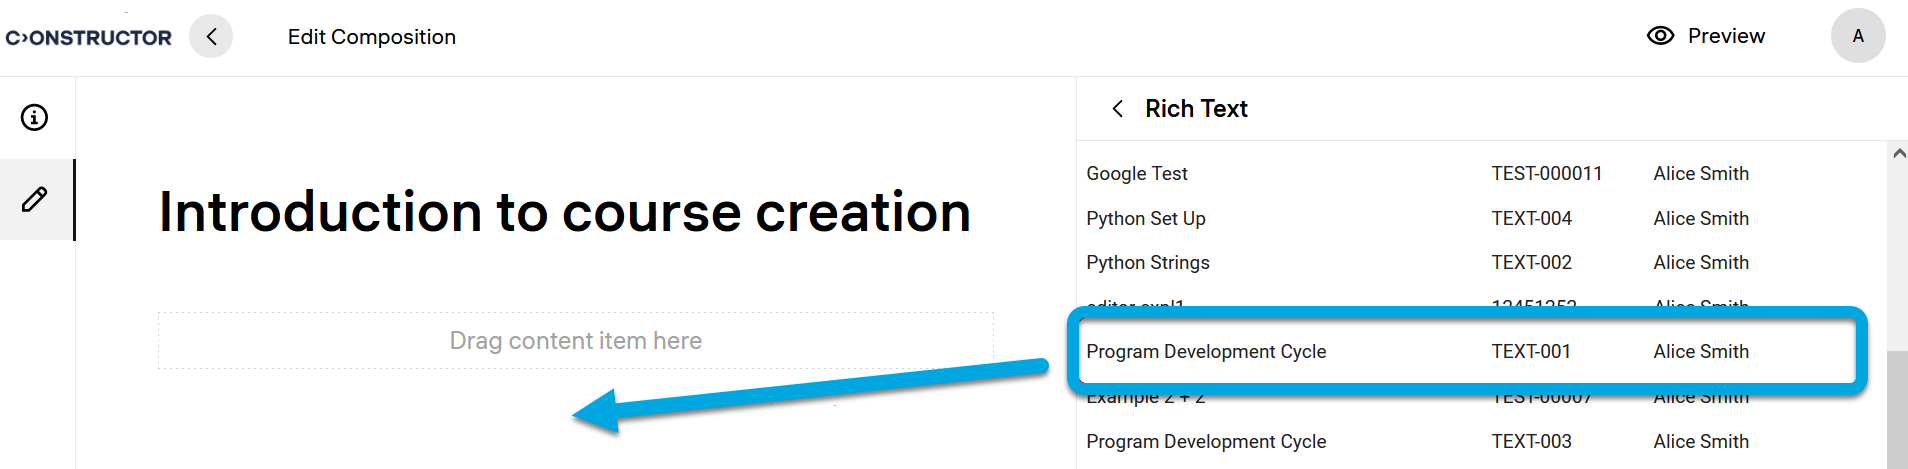The height and width of the screenshot is (469, 1908).
Task: Open the info panel icon in sidebar
Action: [x=35, y=118]
